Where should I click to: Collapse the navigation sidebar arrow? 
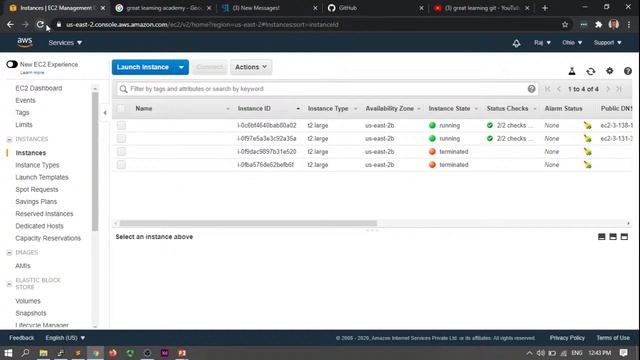coord(105,113)
